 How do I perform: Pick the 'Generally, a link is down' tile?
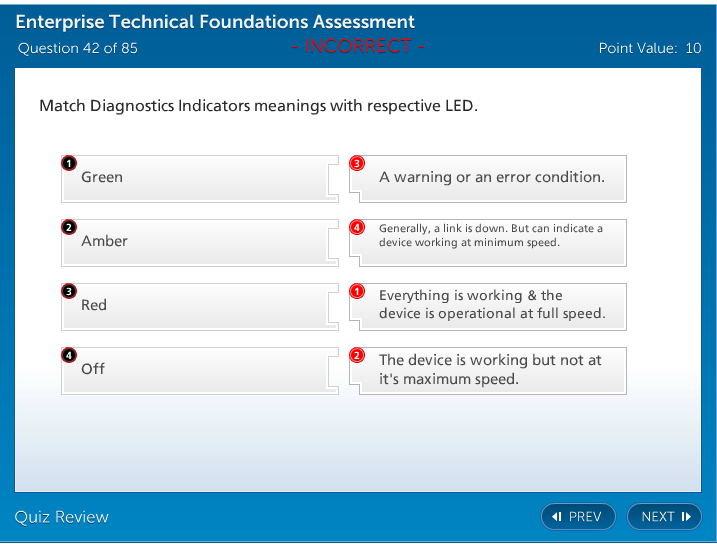coord(492,242)
